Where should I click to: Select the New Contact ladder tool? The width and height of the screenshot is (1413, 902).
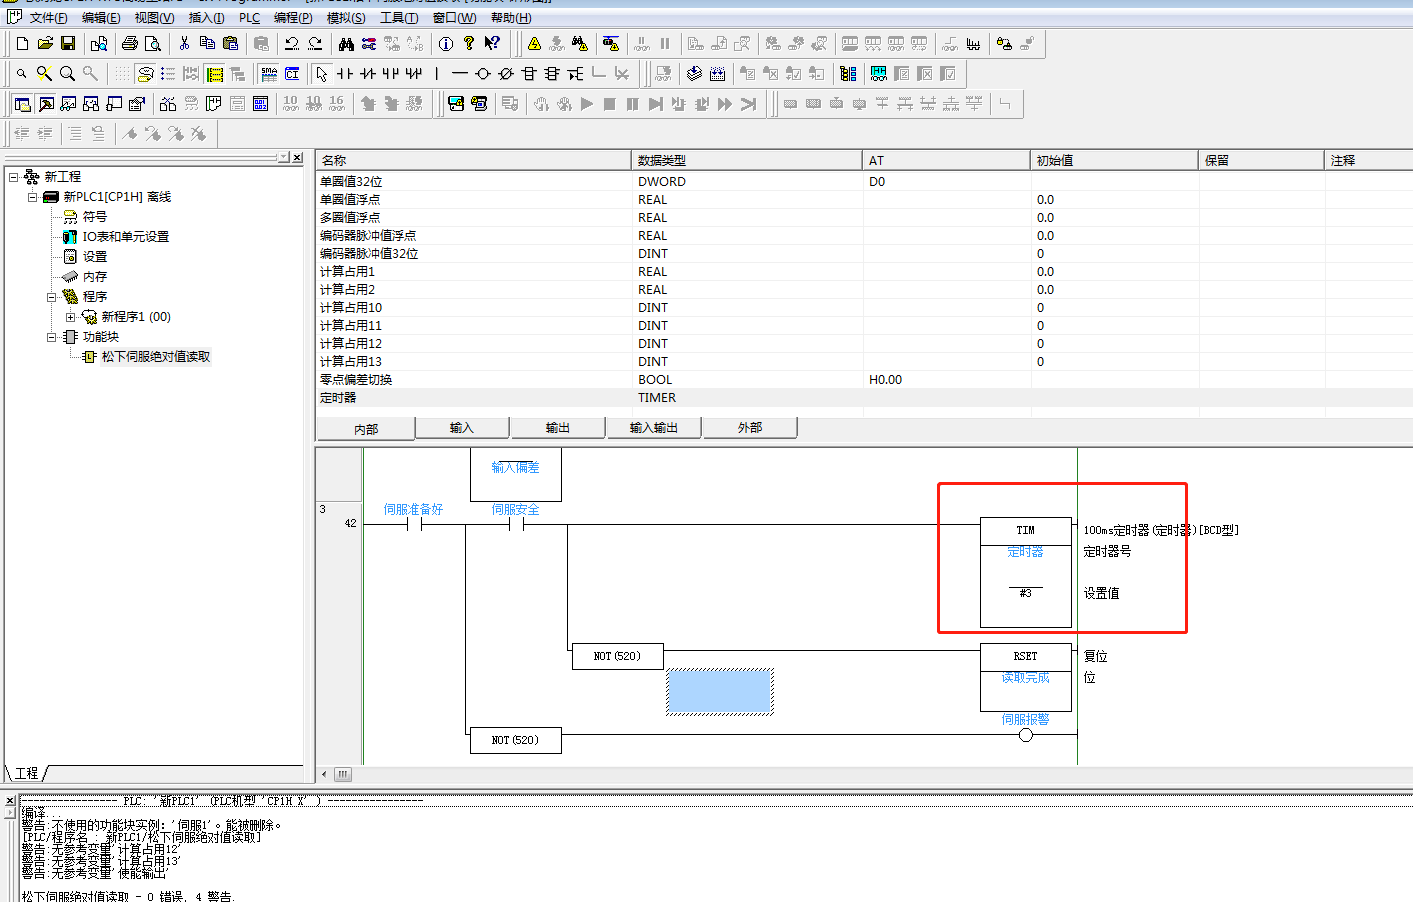(345, 74)
